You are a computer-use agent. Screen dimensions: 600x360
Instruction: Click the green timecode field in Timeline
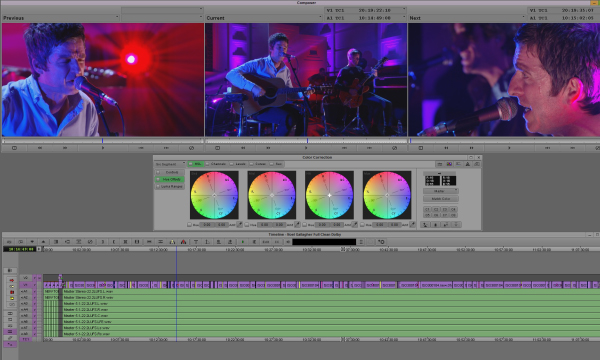(x=19, y=249)
